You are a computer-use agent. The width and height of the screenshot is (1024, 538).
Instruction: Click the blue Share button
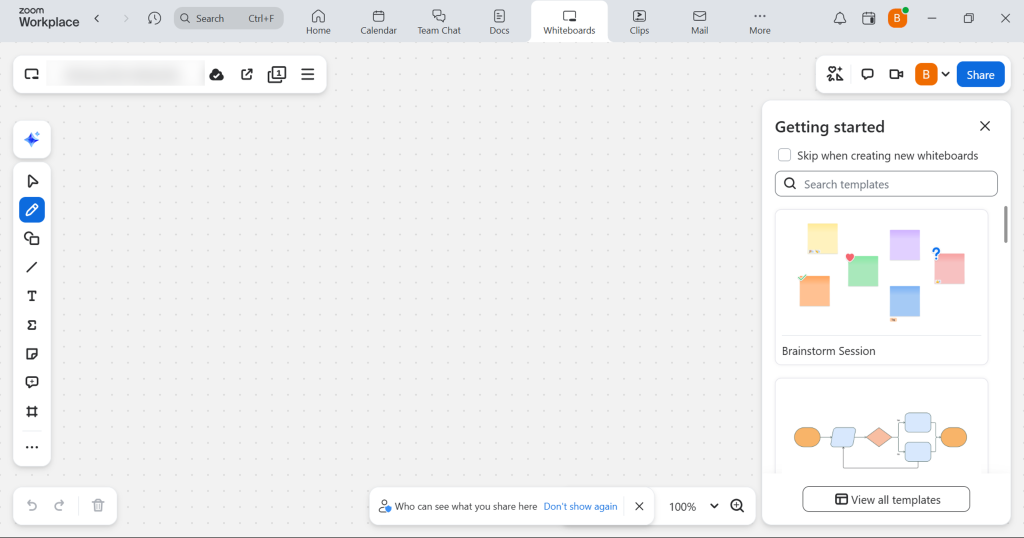pos(980,75)
